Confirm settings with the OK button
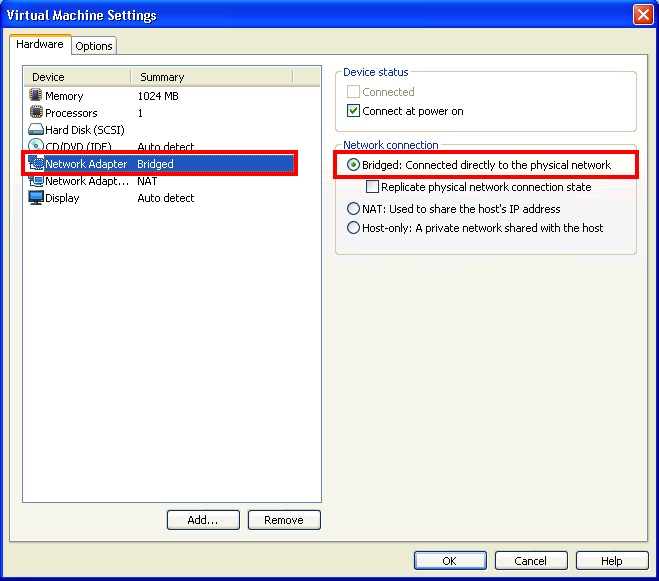 tap(450, 561)
